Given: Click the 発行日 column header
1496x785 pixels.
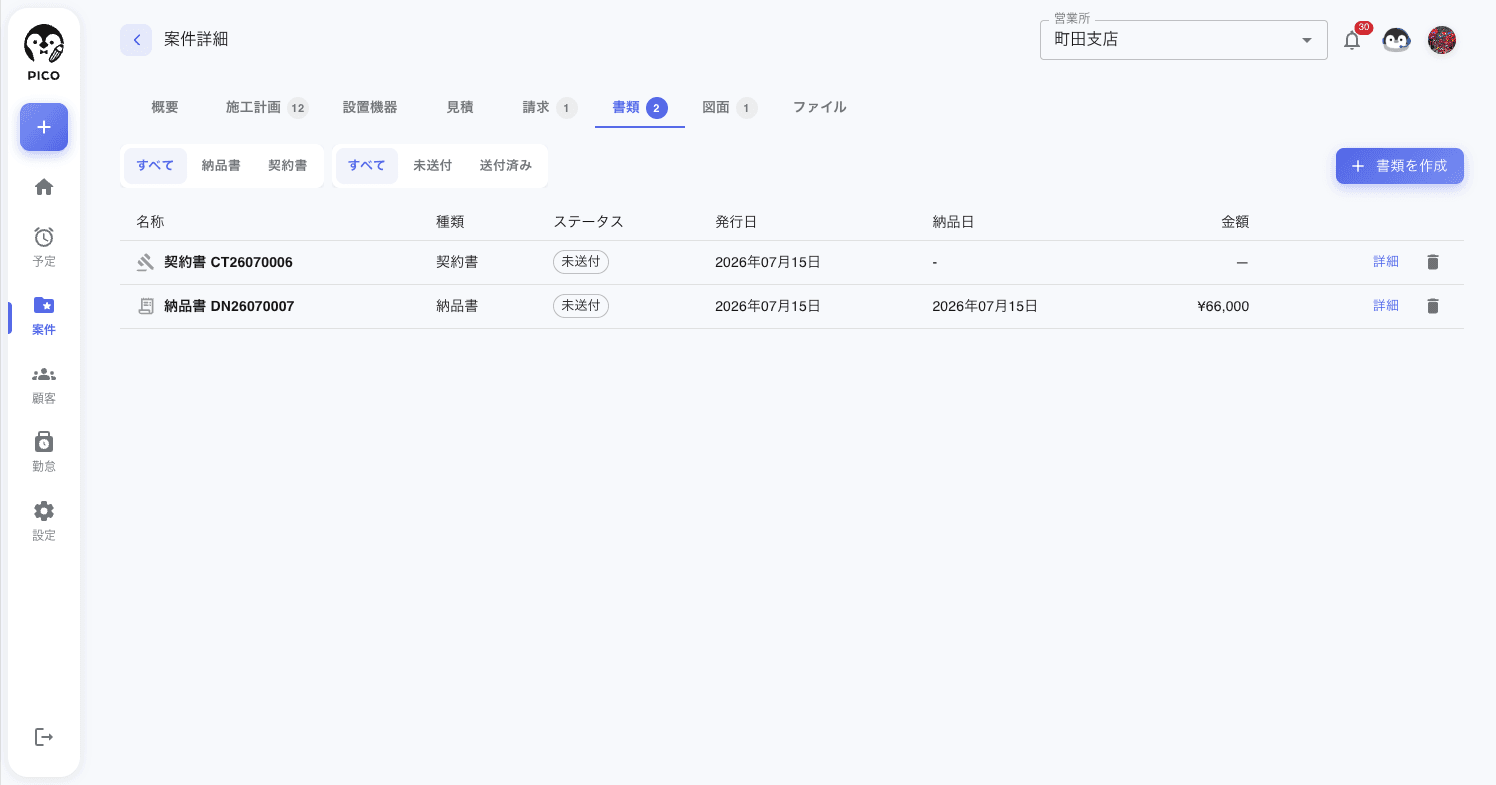Looking at the screenshot, I should pyautogui.click(x=736, y=221).
